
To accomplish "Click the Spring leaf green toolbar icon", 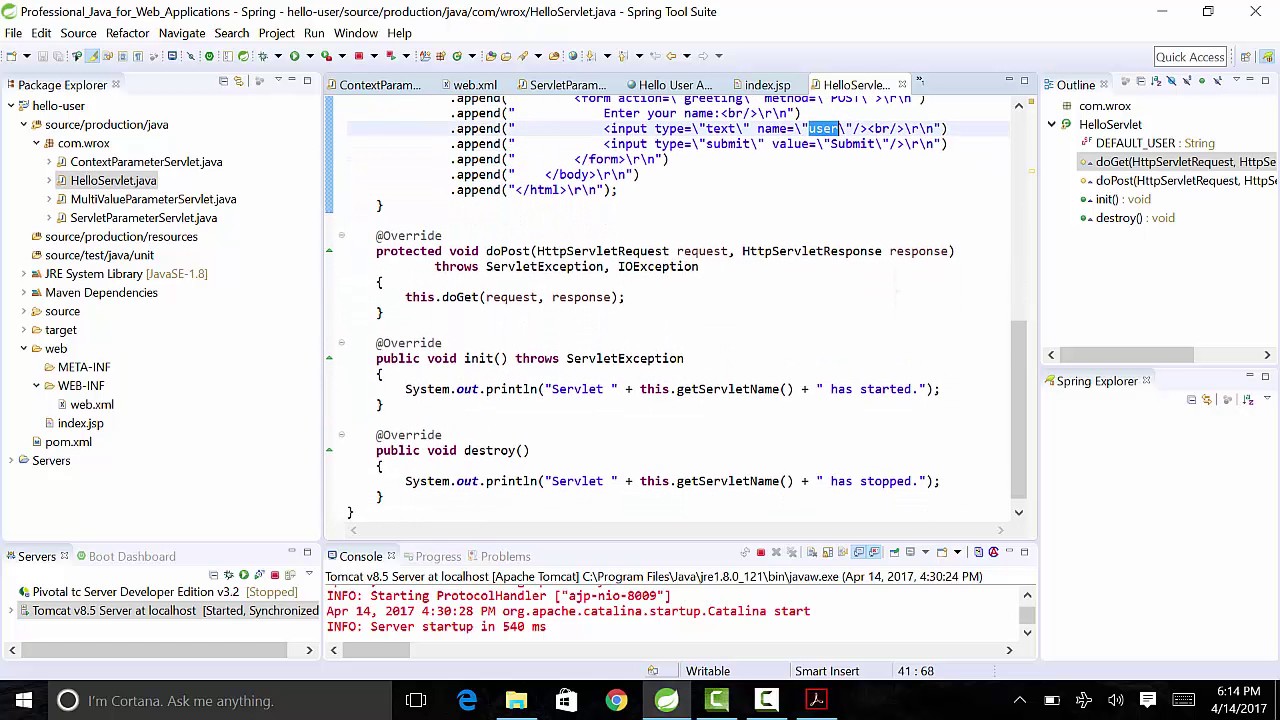I will pyautogui.click(x=243, y=55).
